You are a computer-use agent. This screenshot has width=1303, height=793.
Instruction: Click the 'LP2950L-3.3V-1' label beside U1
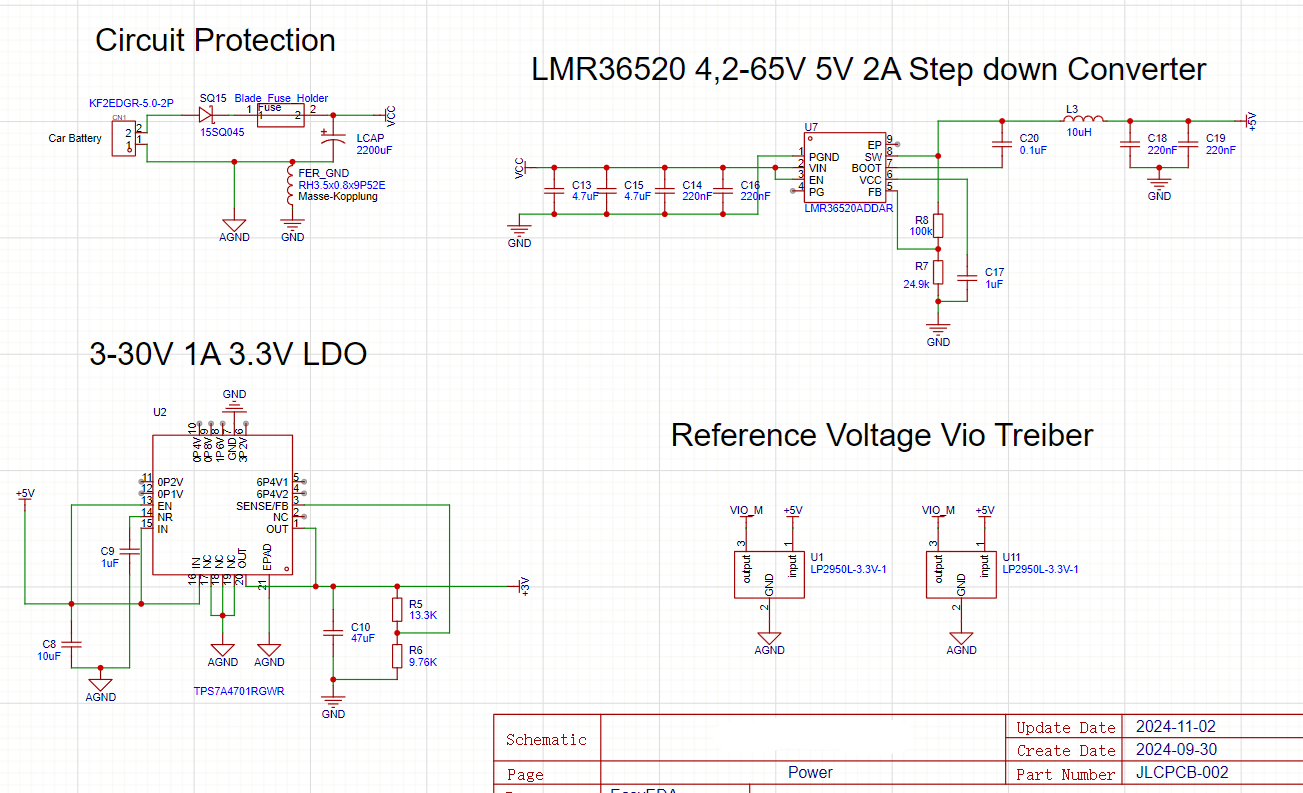click(848, 569)
